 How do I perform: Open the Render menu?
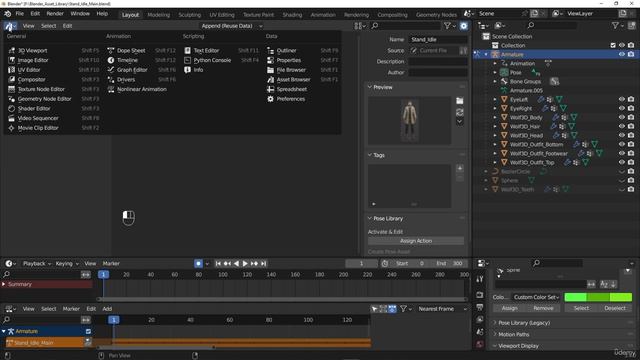tap(55, 13)
